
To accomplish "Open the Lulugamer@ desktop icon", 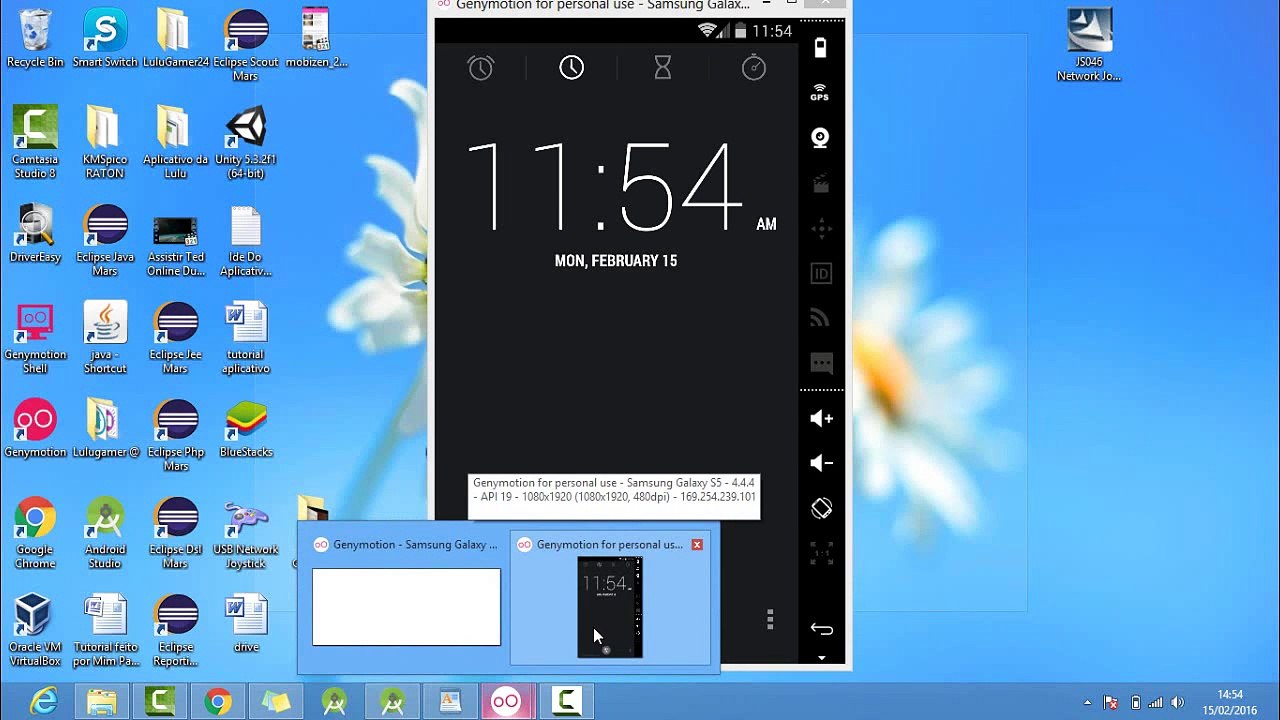I will (x=105, y=429).
